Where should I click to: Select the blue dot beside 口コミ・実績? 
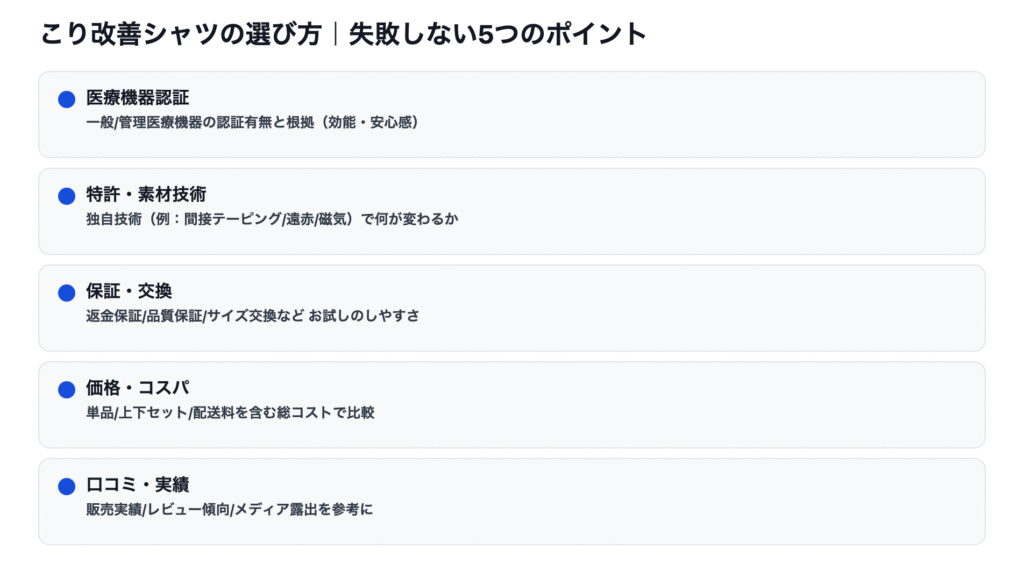click(67, 486)
